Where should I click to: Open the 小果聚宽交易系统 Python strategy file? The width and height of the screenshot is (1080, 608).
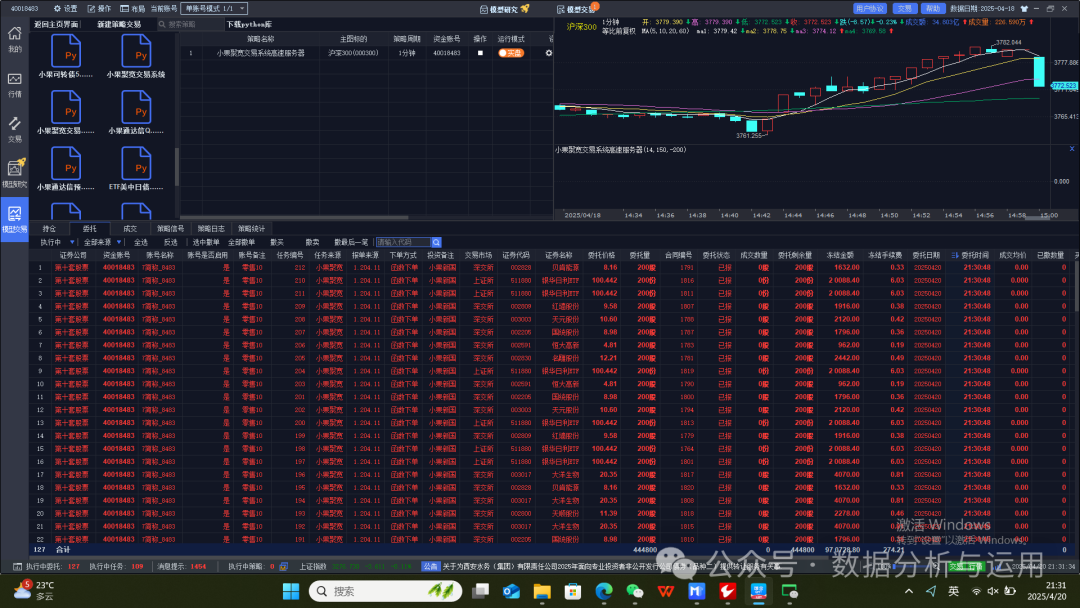coord(136,56)
